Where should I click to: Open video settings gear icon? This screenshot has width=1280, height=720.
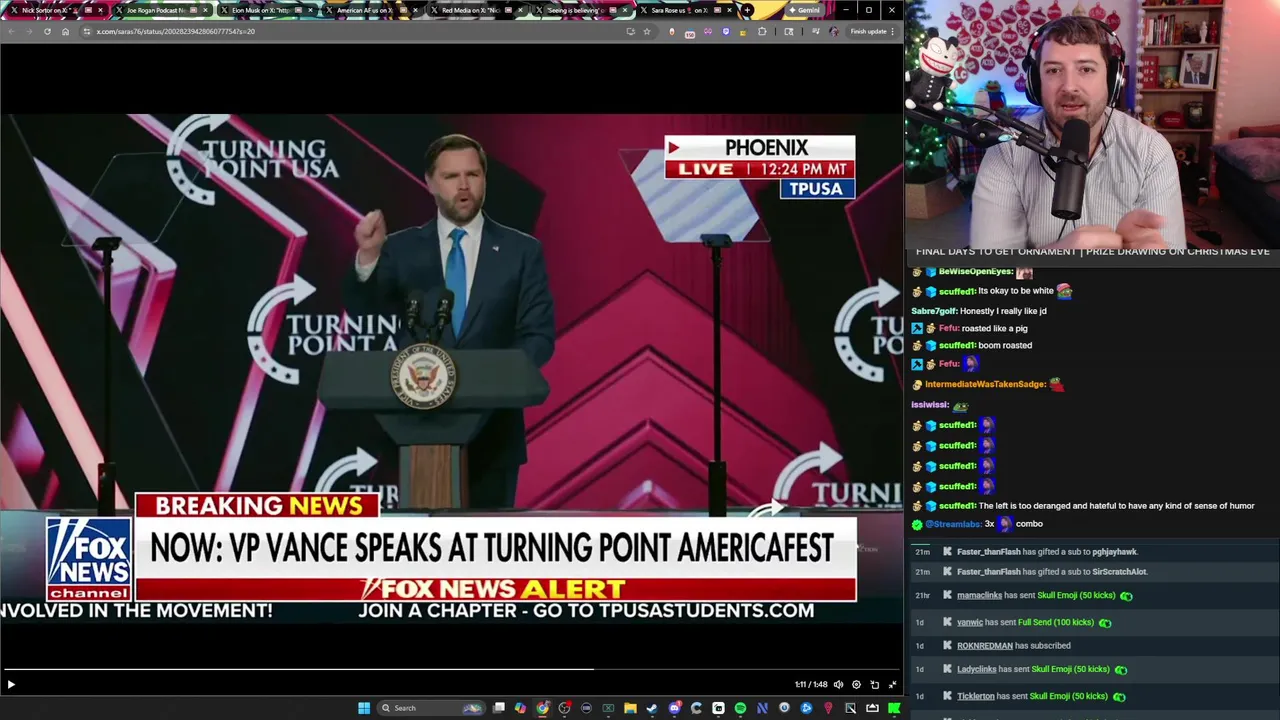tap(856, 685)
